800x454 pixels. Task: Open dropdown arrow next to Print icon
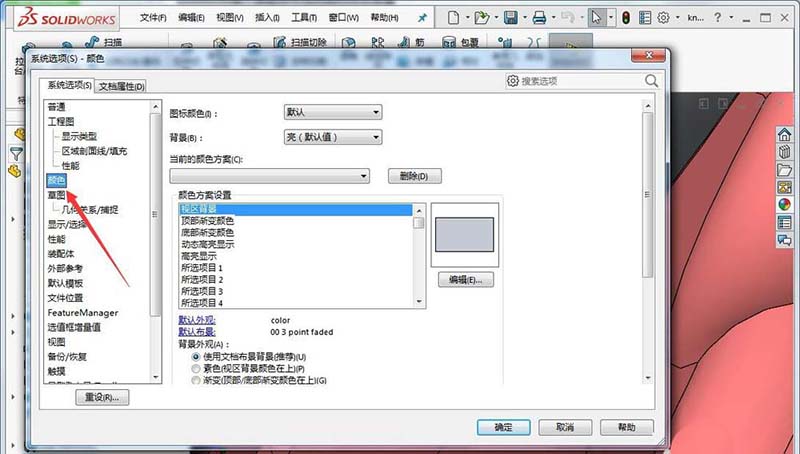click(554, 18)
